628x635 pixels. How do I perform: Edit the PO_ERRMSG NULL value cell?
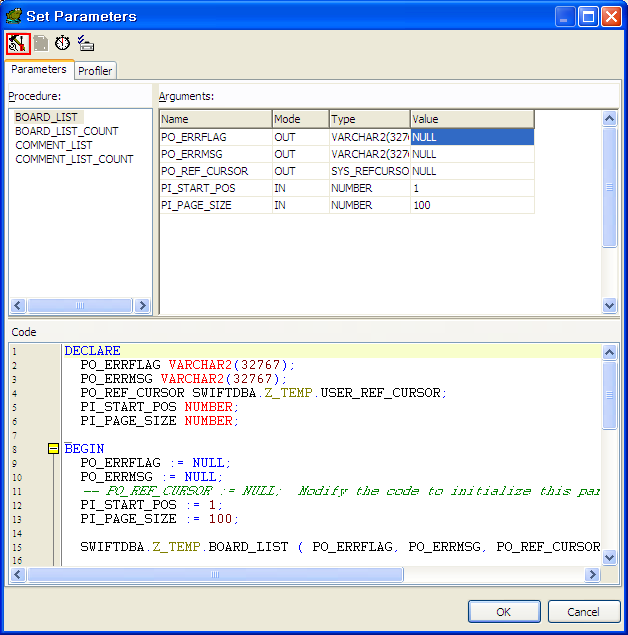pyautogui.click(x=472, y=154)
